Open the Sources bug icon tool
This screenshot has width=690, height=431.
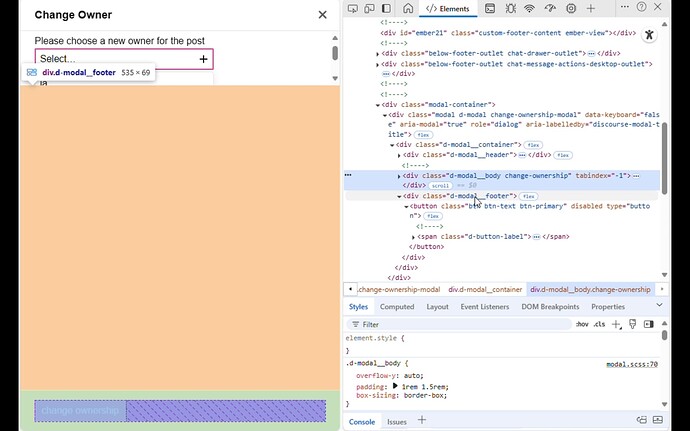(x=510, y=8)
